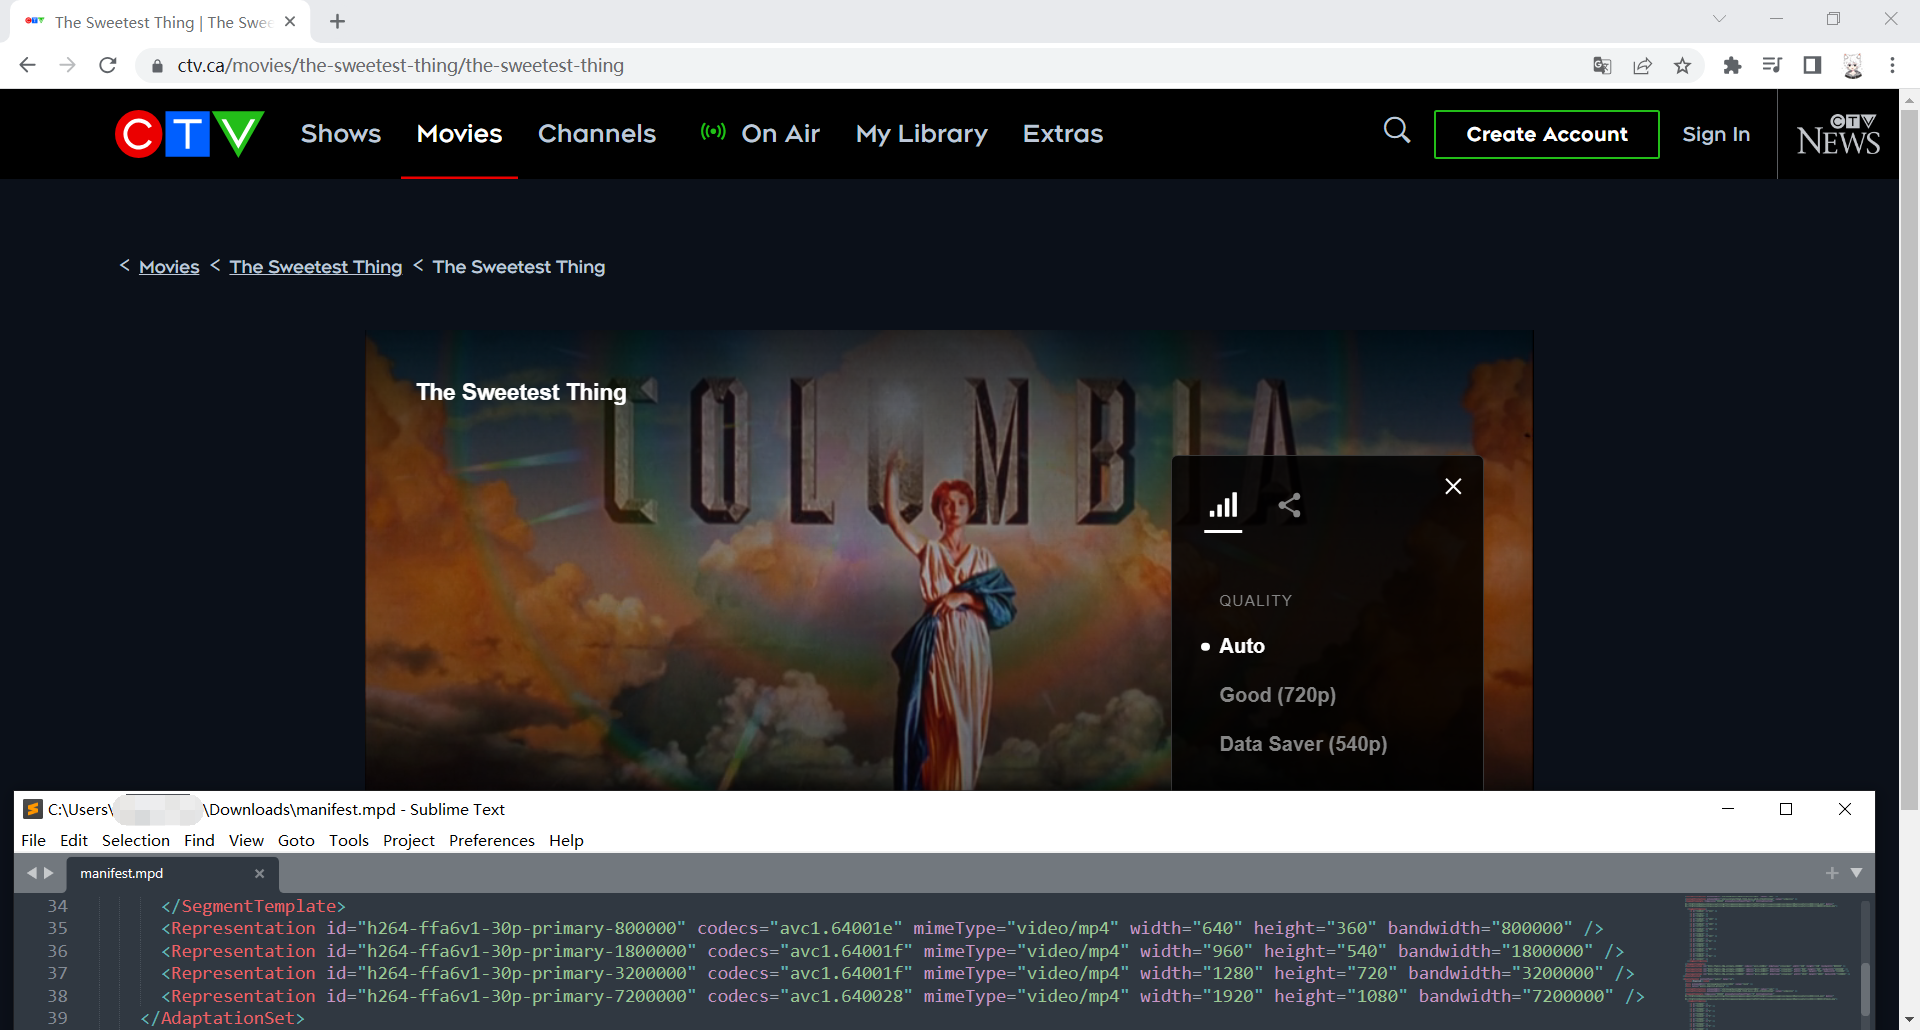Open the tab search chevron in Chrome
Image resolution: width=1920 pixels, height=1030 pixels.
click(1719, 19)
